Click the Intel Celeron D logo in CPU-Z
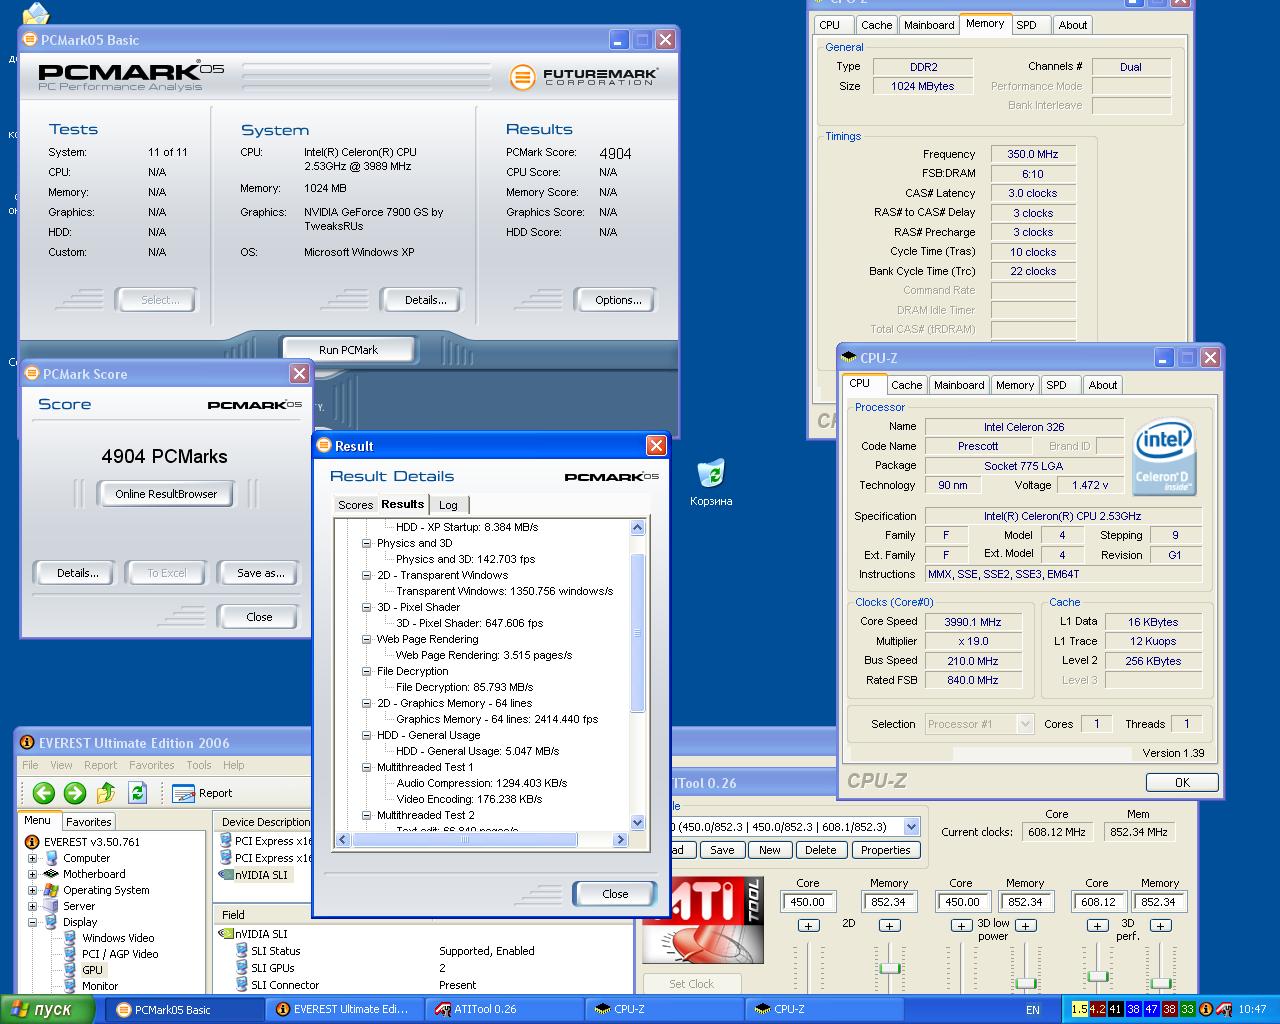Viewport: 1280px width, 1024px height. 1164,457
